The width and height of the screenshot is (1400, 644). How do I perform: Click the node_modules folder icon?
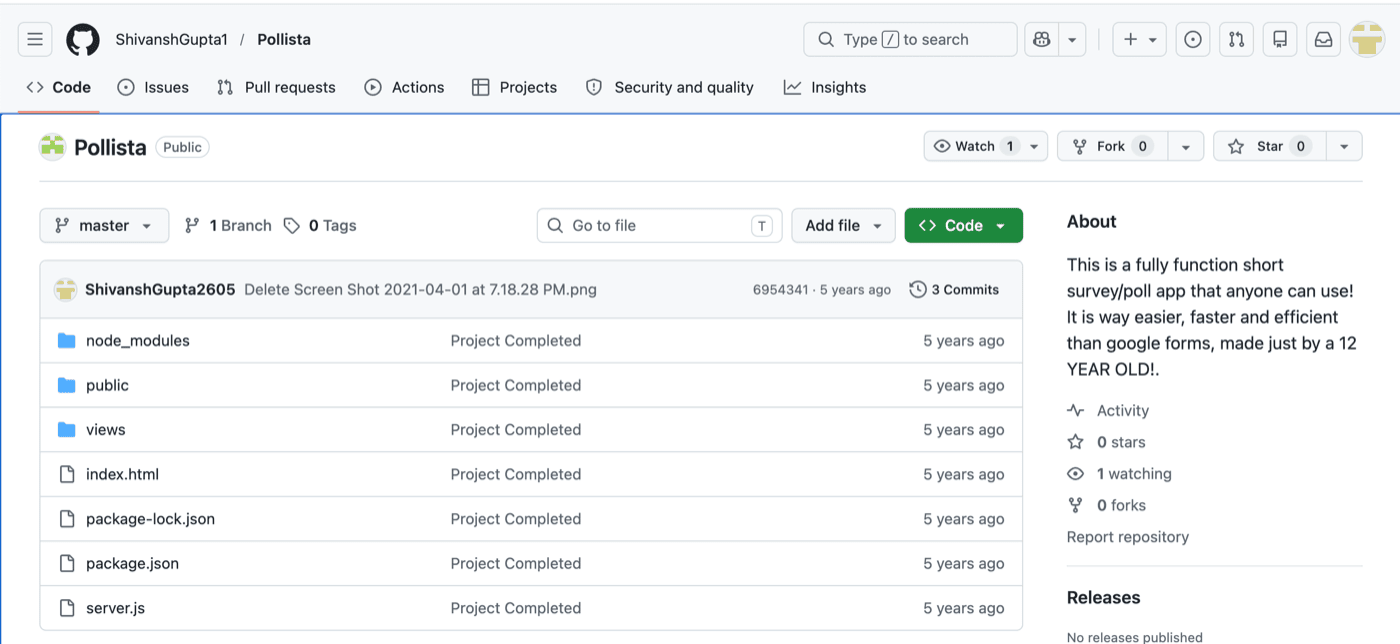click(x=67, y=340)
